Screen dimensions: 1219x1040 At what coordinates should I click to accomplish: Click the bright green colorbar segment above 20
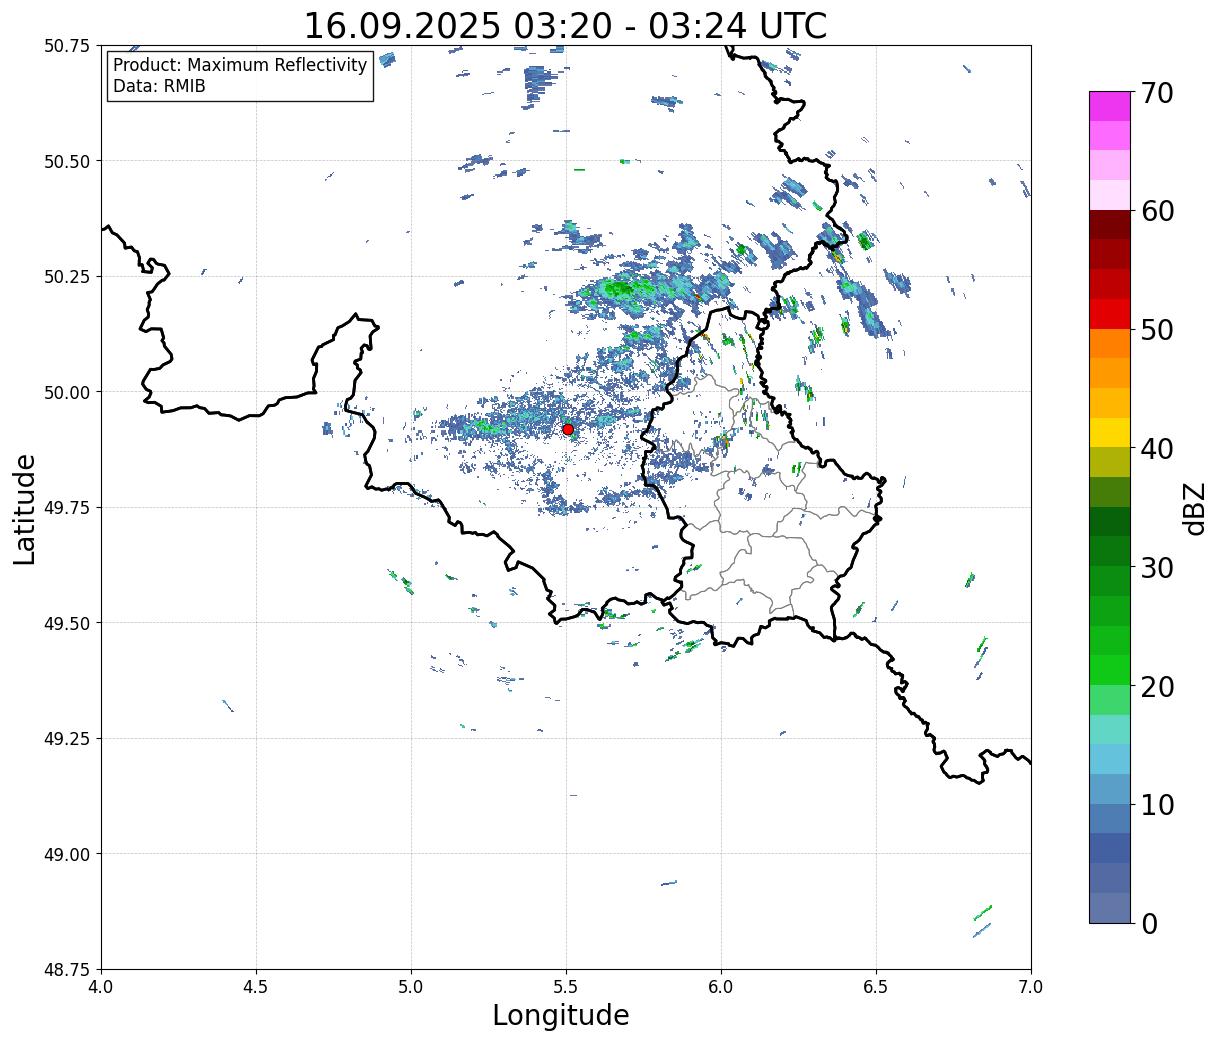pyautogui.click(x=1110, y=670)
